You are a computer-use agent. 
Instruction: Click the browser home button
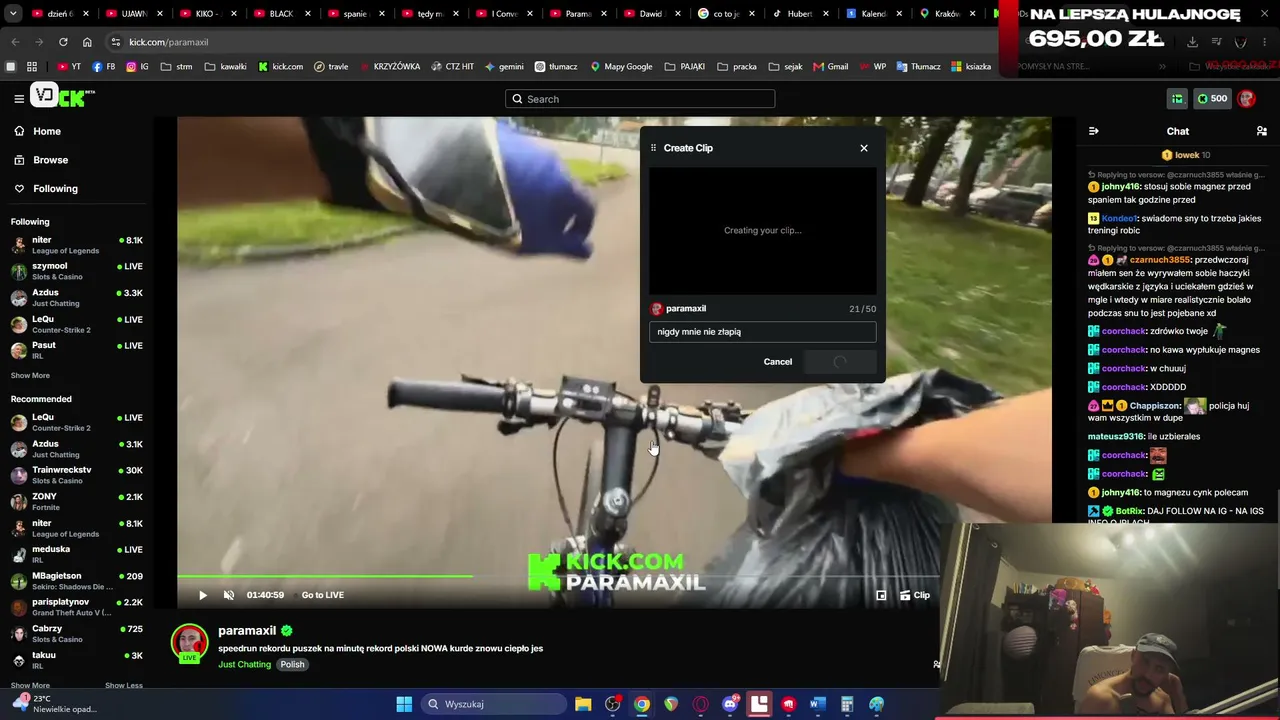coord(87,42)
